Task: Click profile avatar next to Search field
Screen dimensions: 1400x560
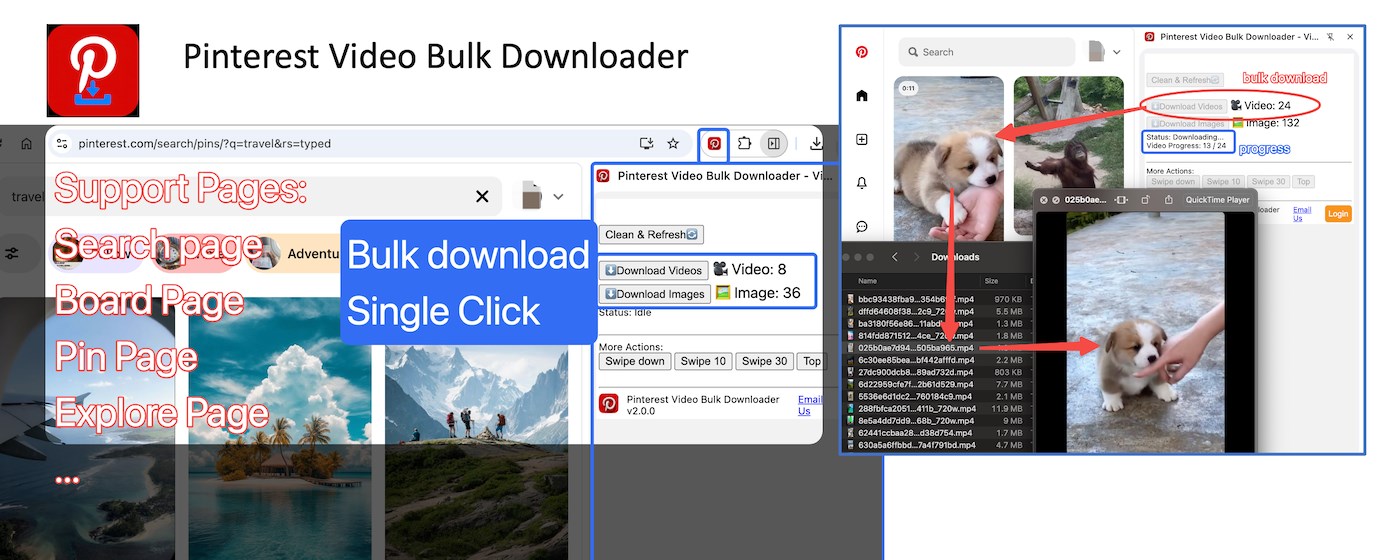Action: (x=1097, y=52)
